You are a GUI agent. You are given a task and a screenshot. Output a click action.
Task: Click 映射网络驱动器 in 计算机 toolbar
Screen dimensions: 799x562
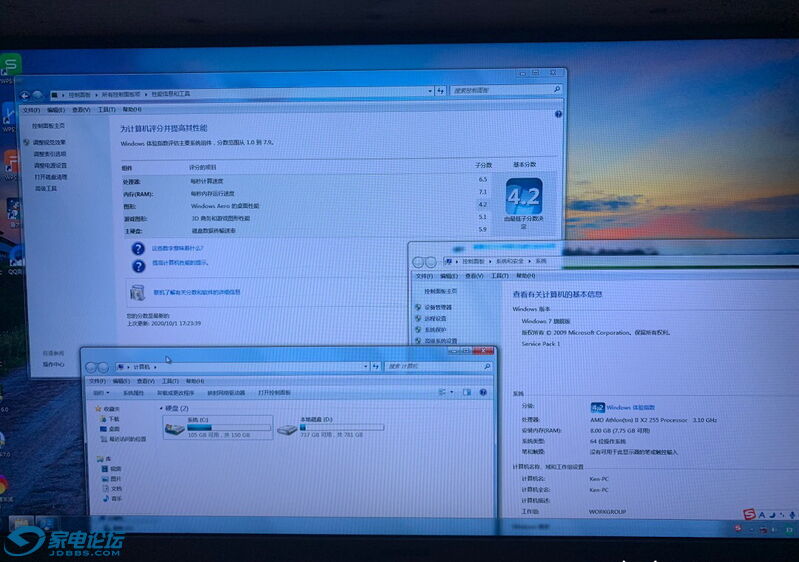pos(226,393)
